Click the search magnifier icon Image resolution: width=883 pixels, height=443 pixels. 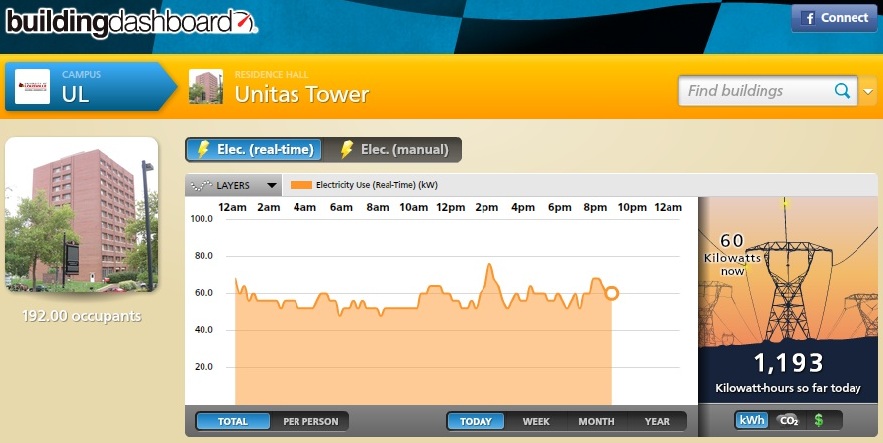pyautogui.click(x=843, y=91)
